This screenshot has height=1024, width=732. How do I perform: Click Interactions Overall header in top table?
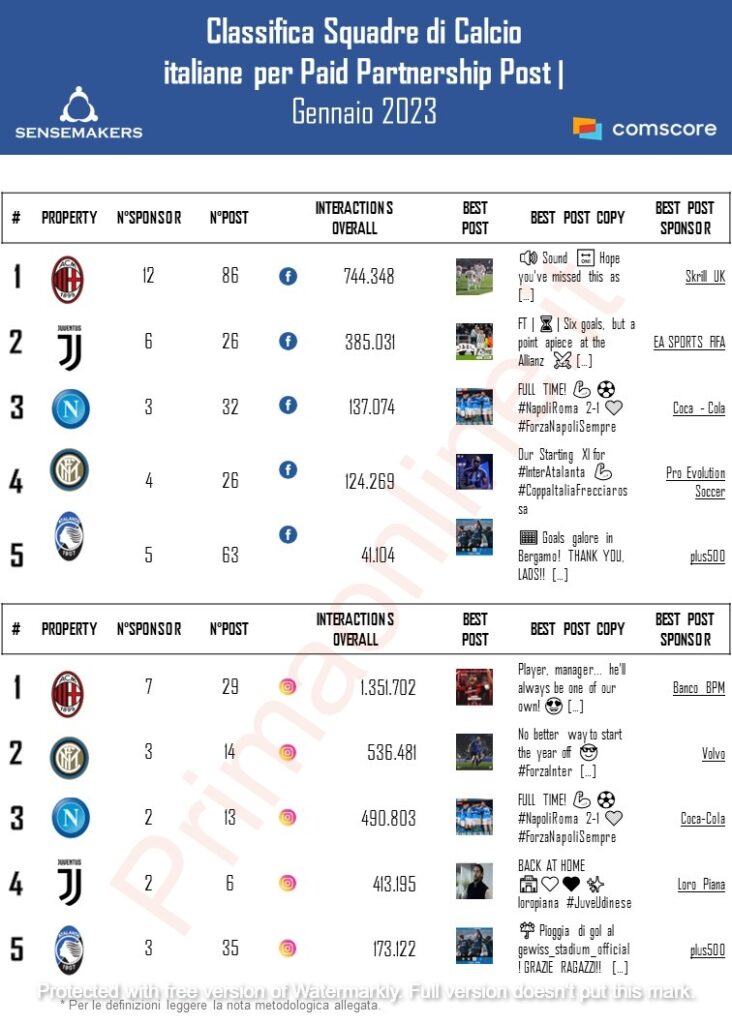click(355, 217)
